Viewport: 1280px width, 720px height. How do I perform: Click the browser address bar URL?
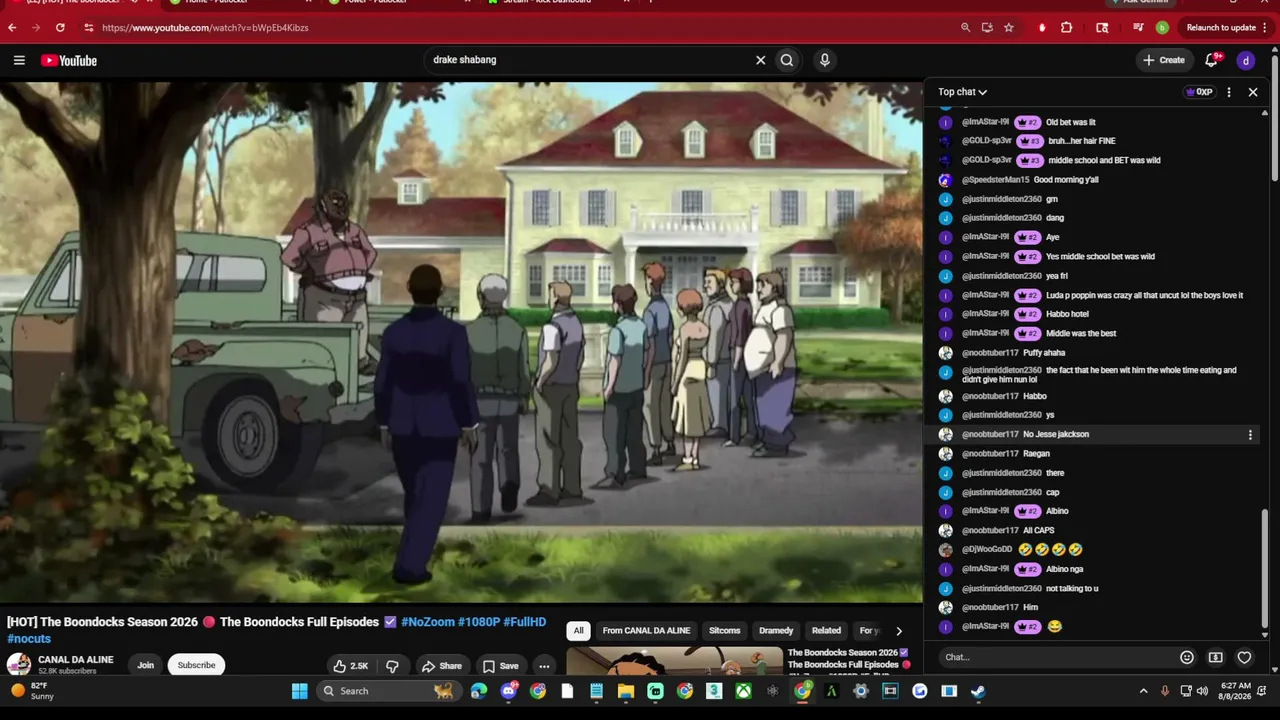(205, 28)
